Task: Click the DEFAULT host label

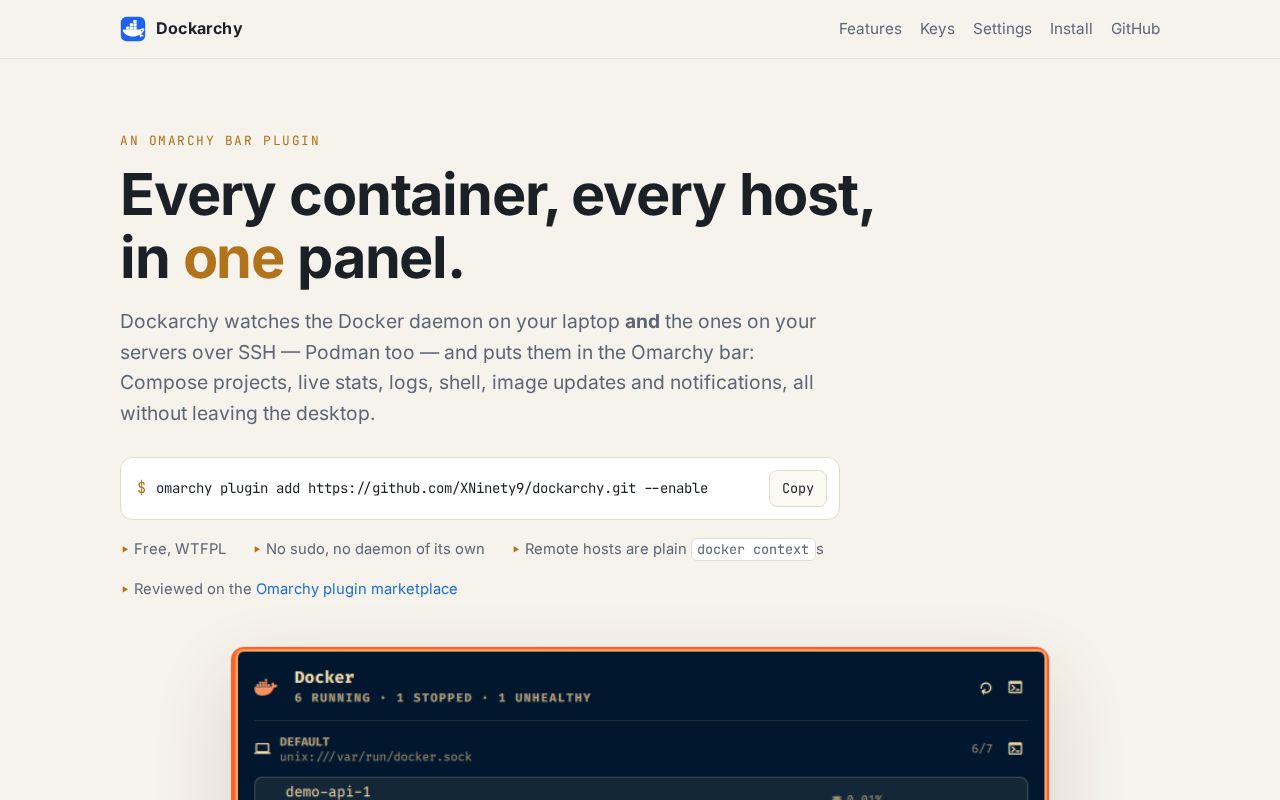Action: tap(305, 742)
